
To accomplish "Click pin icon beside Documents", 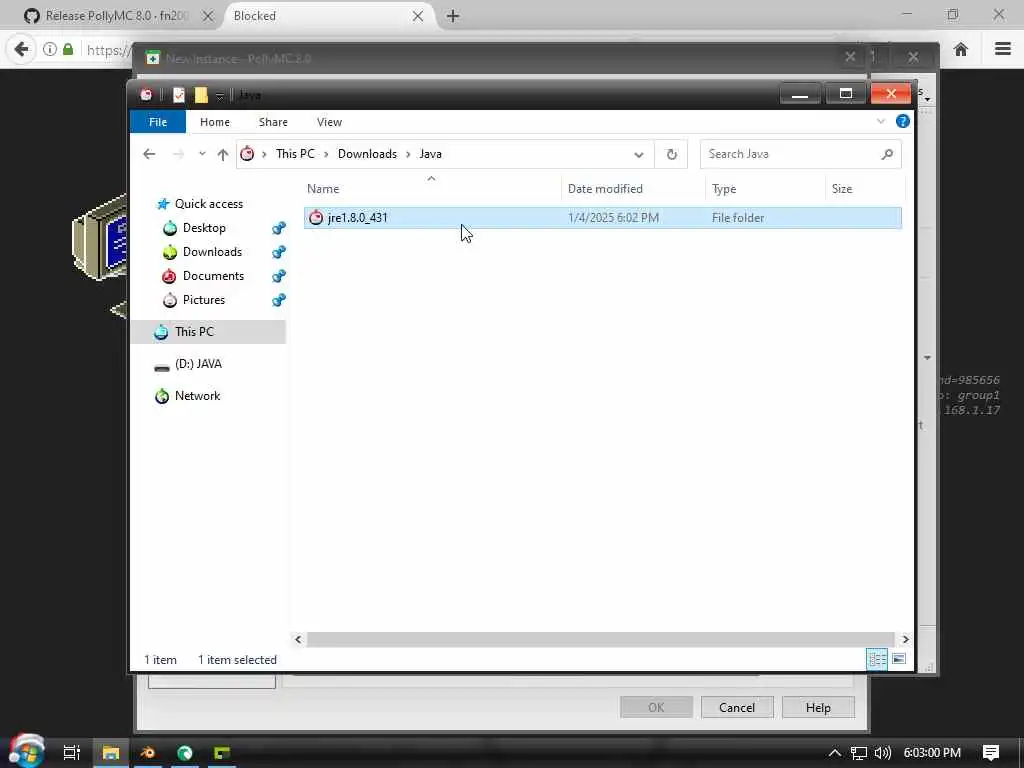I will pyautogui.click(x=278, y=276).
